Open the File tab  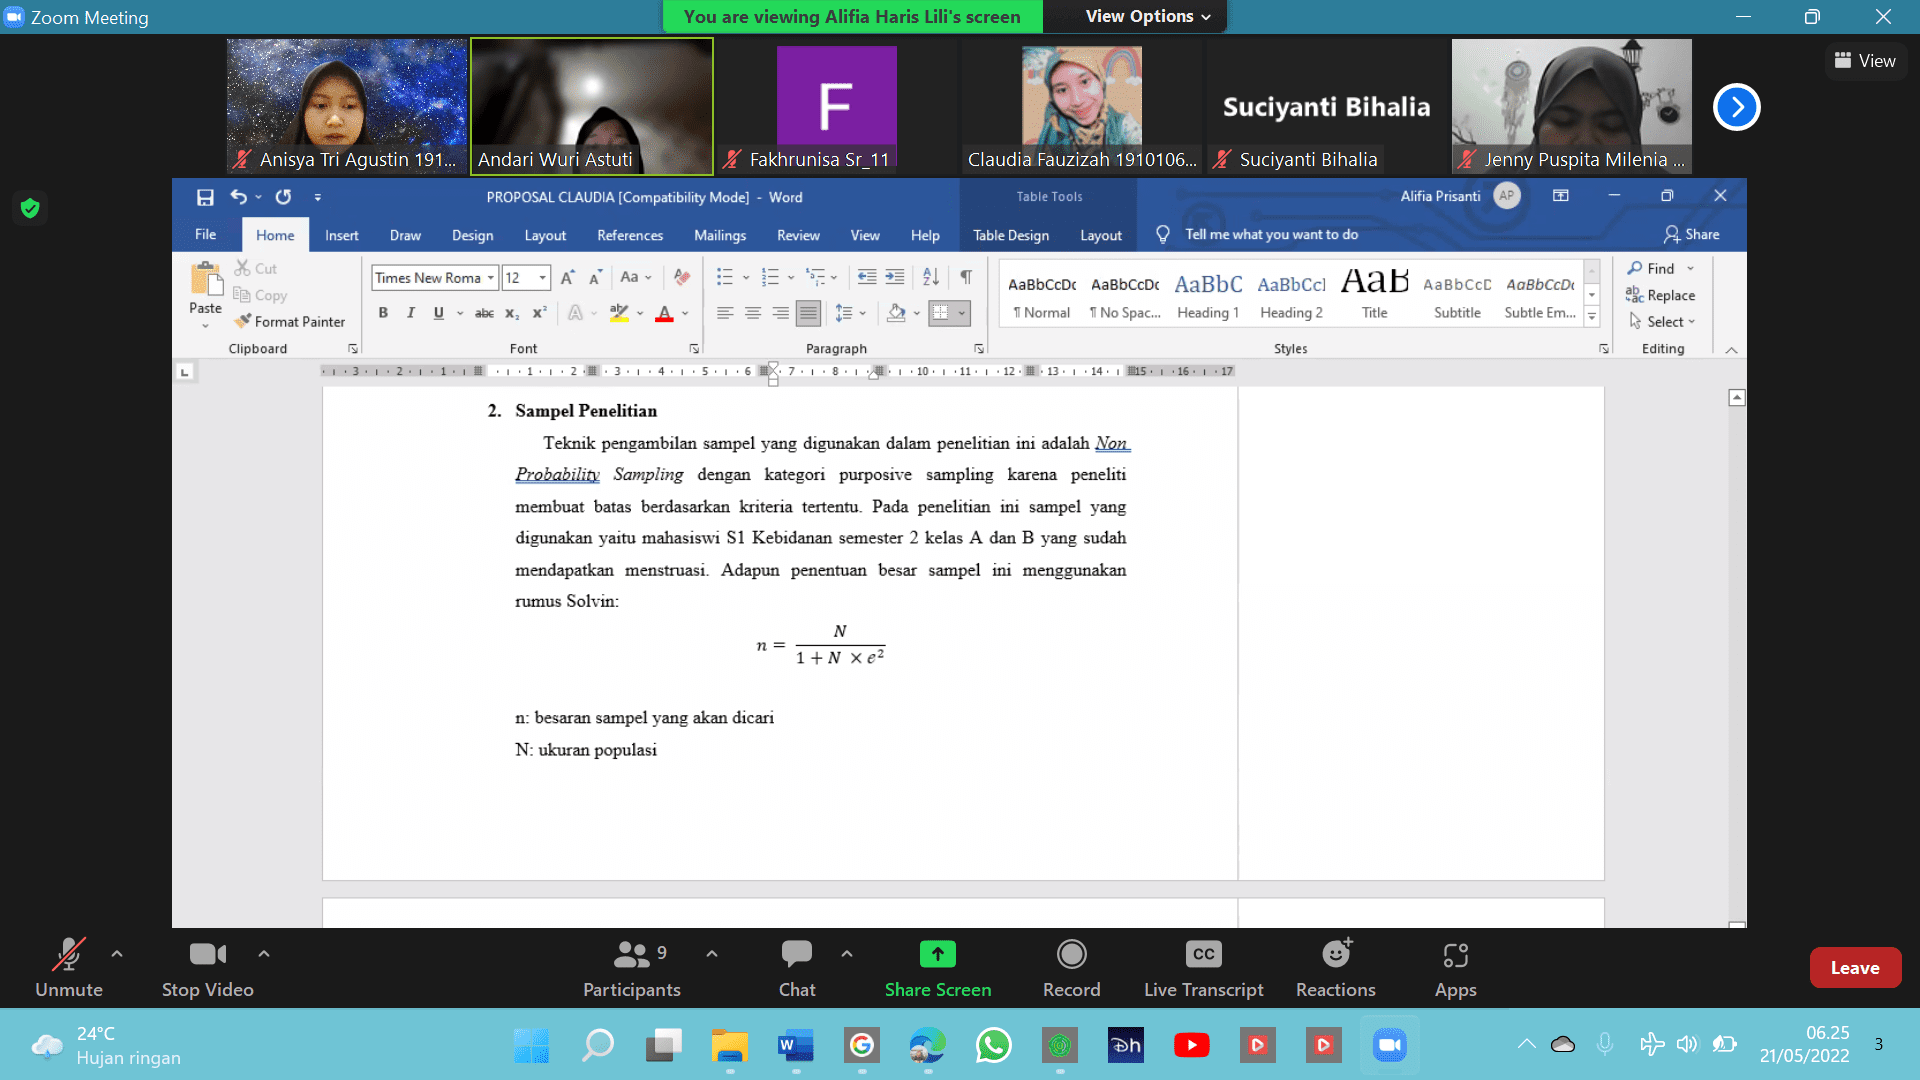click(x=205, y=234)
